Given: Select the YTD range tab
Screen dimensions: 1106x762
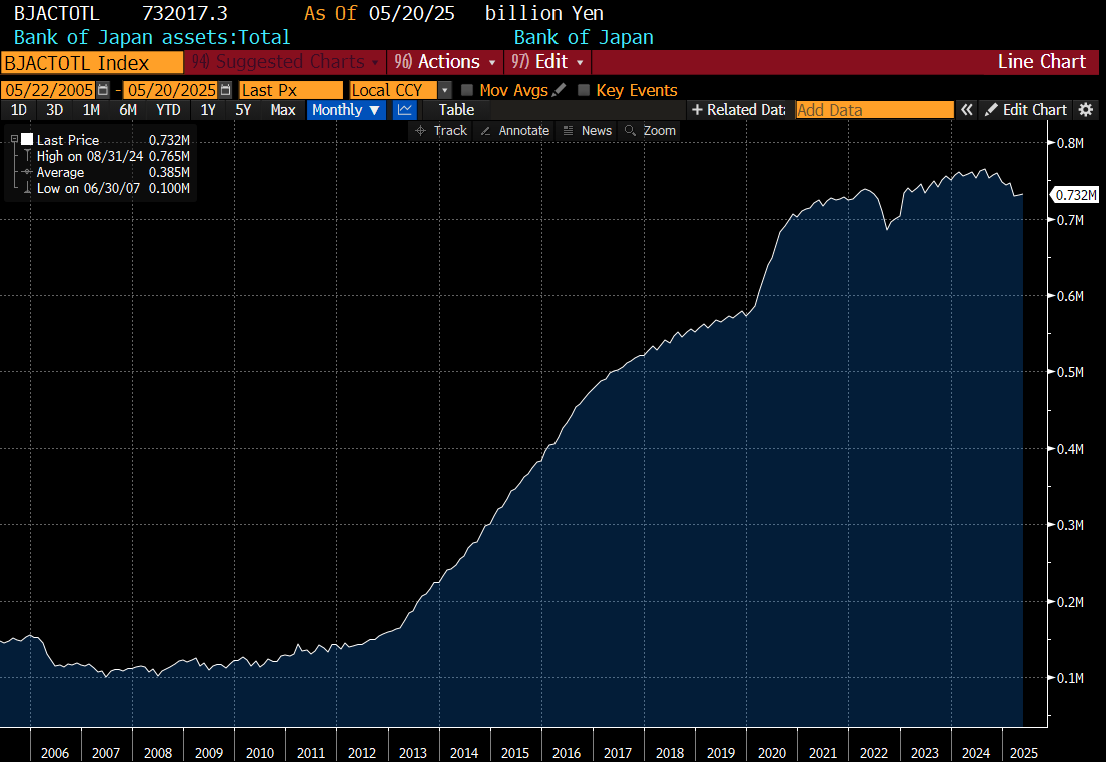Looking at the screenshot, I should pos(168,109).
